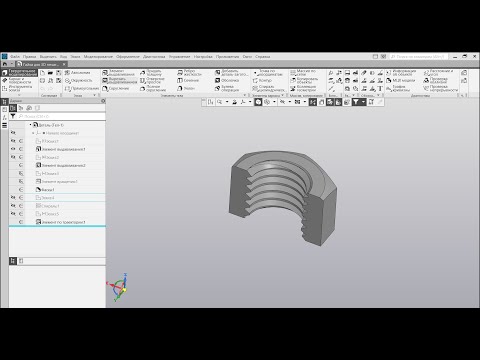Select the Прямоугольник sketch tool

[82, 89]
